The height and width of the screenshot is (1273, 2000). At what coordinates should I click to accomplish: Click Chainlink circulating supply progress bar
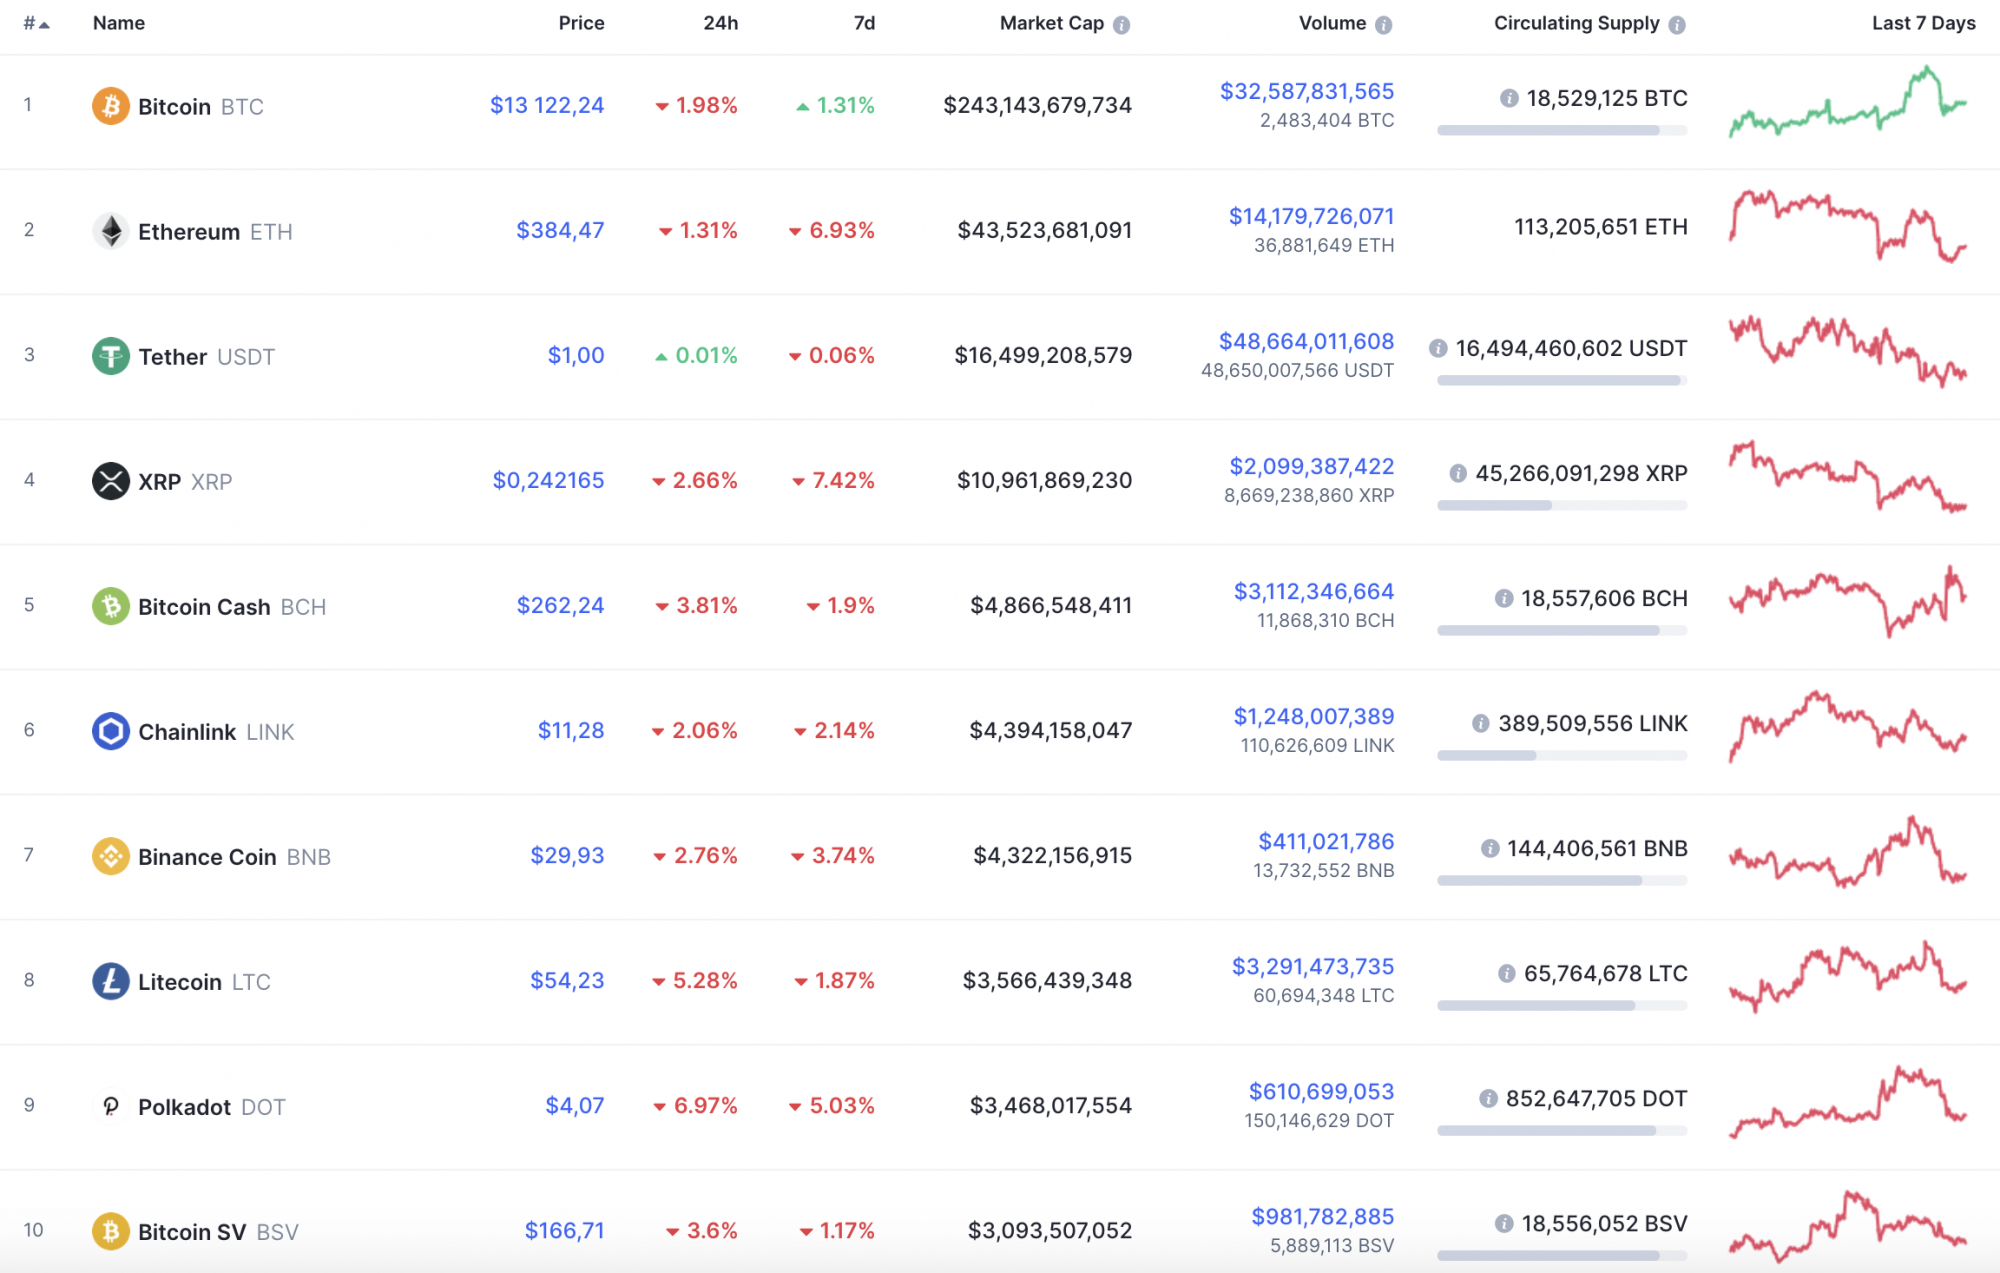(1562, 755)
